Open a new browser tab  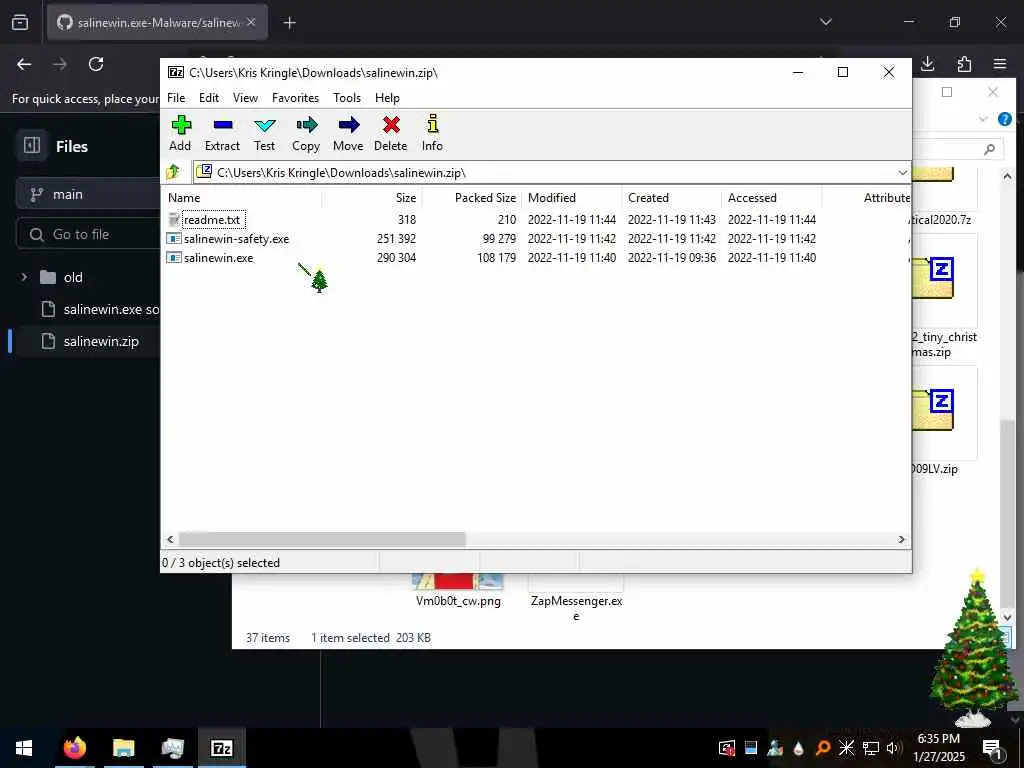click(x=289, y=23)
